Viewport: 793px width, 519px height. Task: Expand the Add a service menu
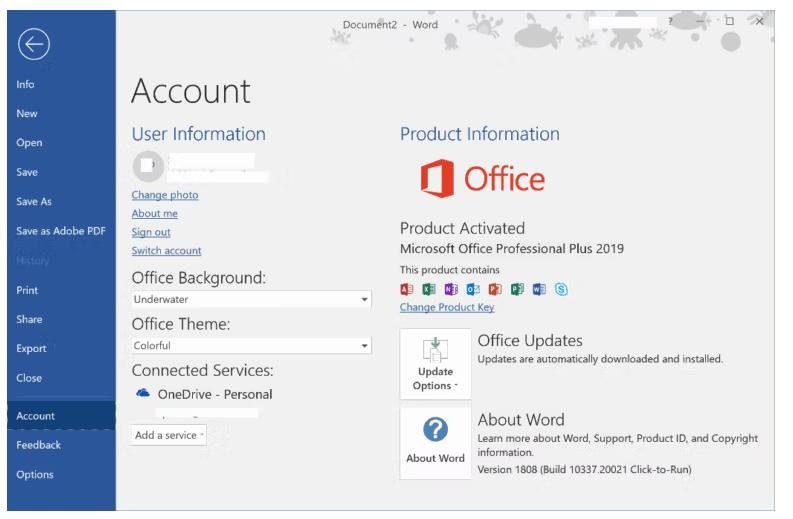tap(169, 436)
